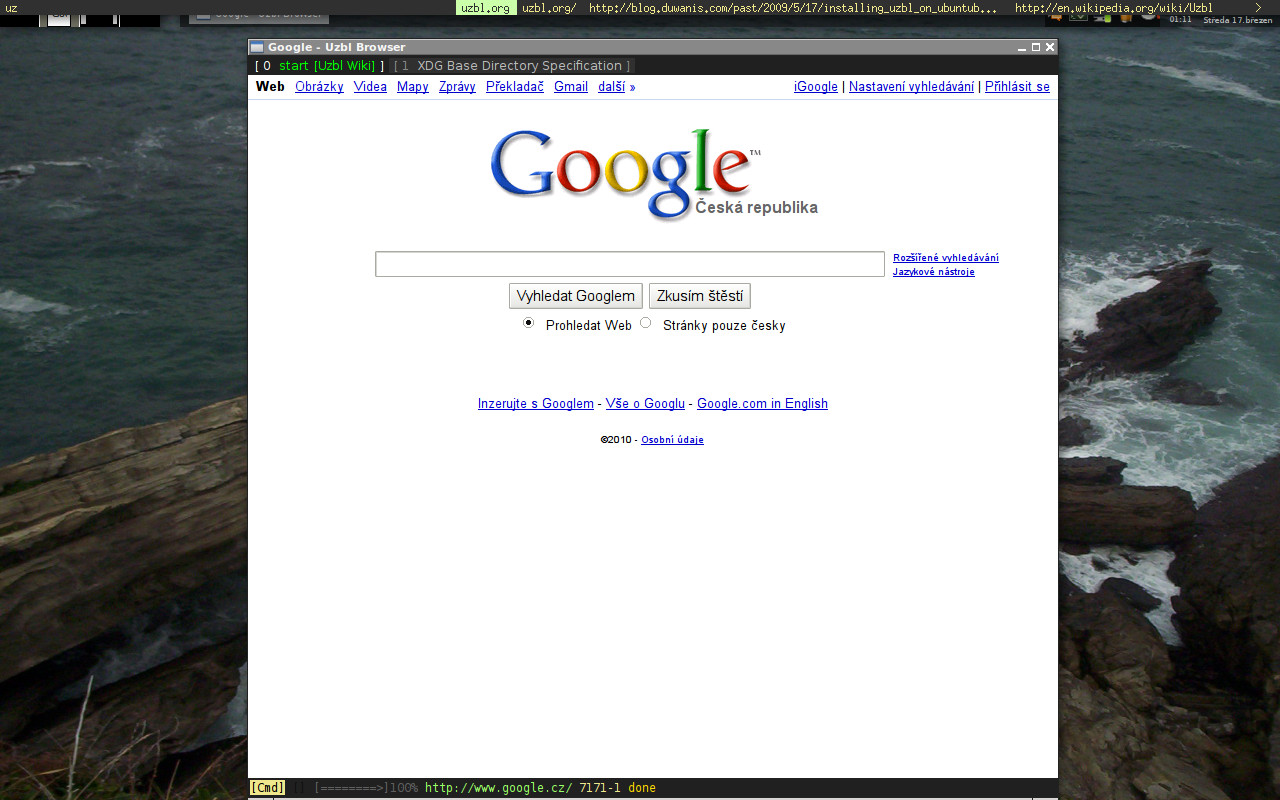This screenshot has width=1280, height=800.
Task: Click the dmenu right-arrow overflow indicator
Action: pyautogui.click(x=1258, y=8)
